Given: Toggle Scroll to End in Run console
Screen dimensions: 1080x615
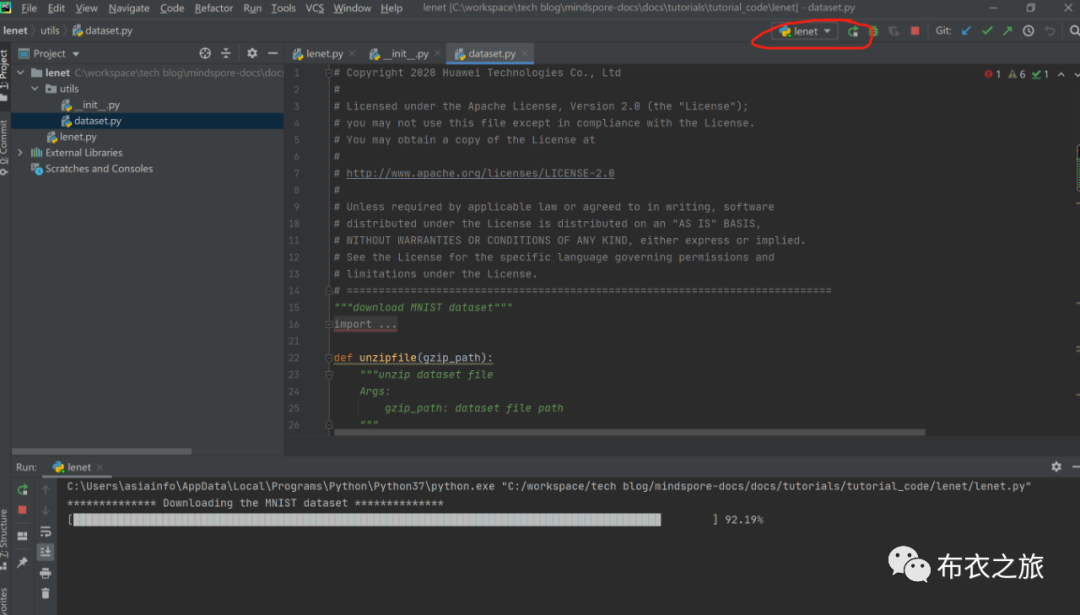Looking at the screenshot, I should point(45,552).
